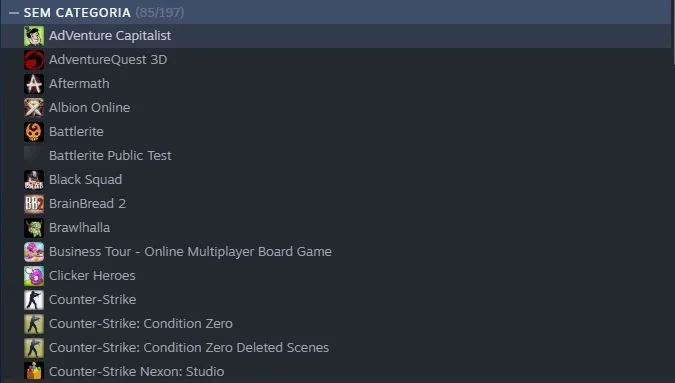Viewport: 675px width, 383px height.
Task: Select Battlerite Public Test in the list
Action: (336, 156)
